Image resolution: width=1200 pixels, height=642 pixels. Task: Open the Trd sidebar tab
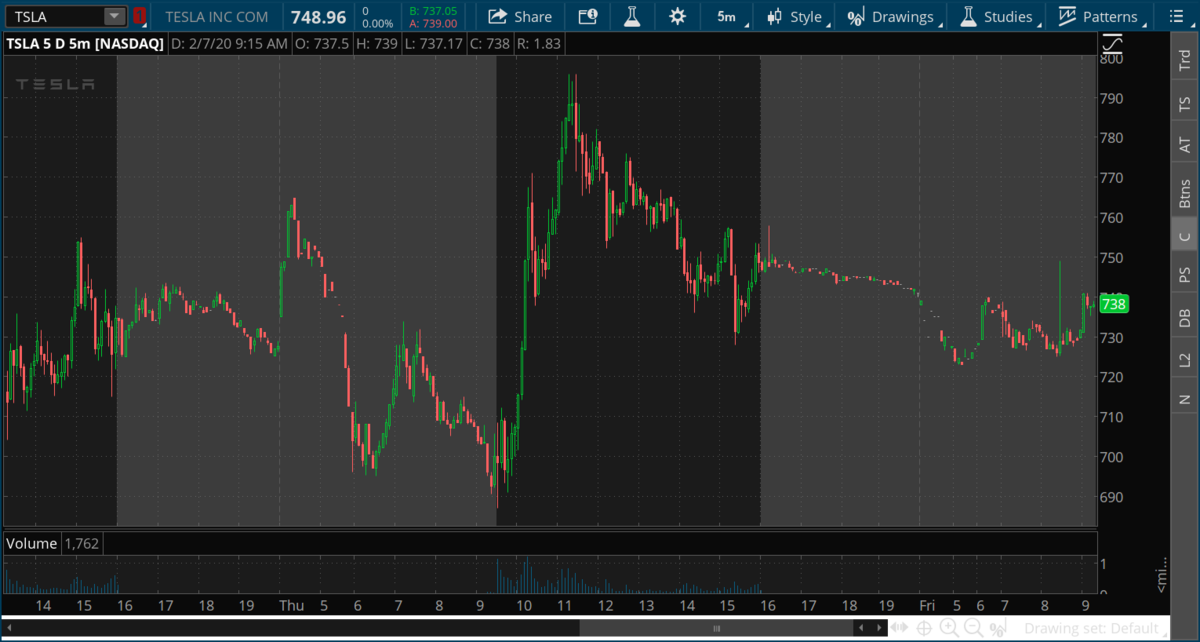tap(1185, 59)
